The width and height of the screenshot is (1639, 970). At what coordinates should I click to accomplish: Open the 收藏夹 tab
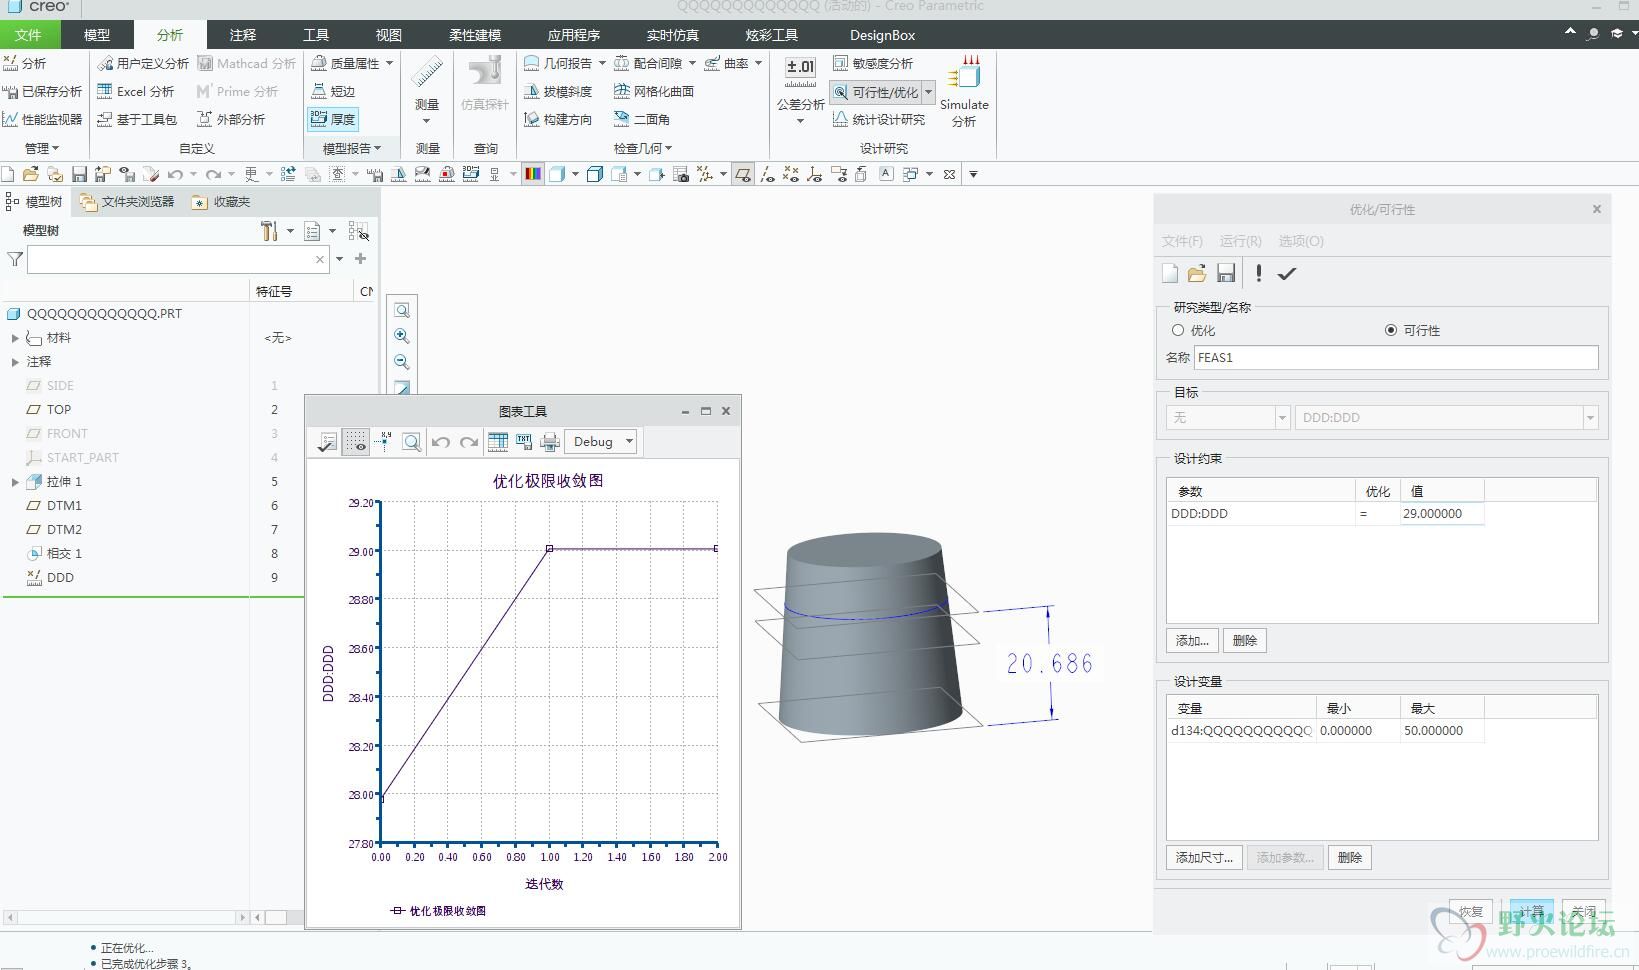tap(221, 202)
